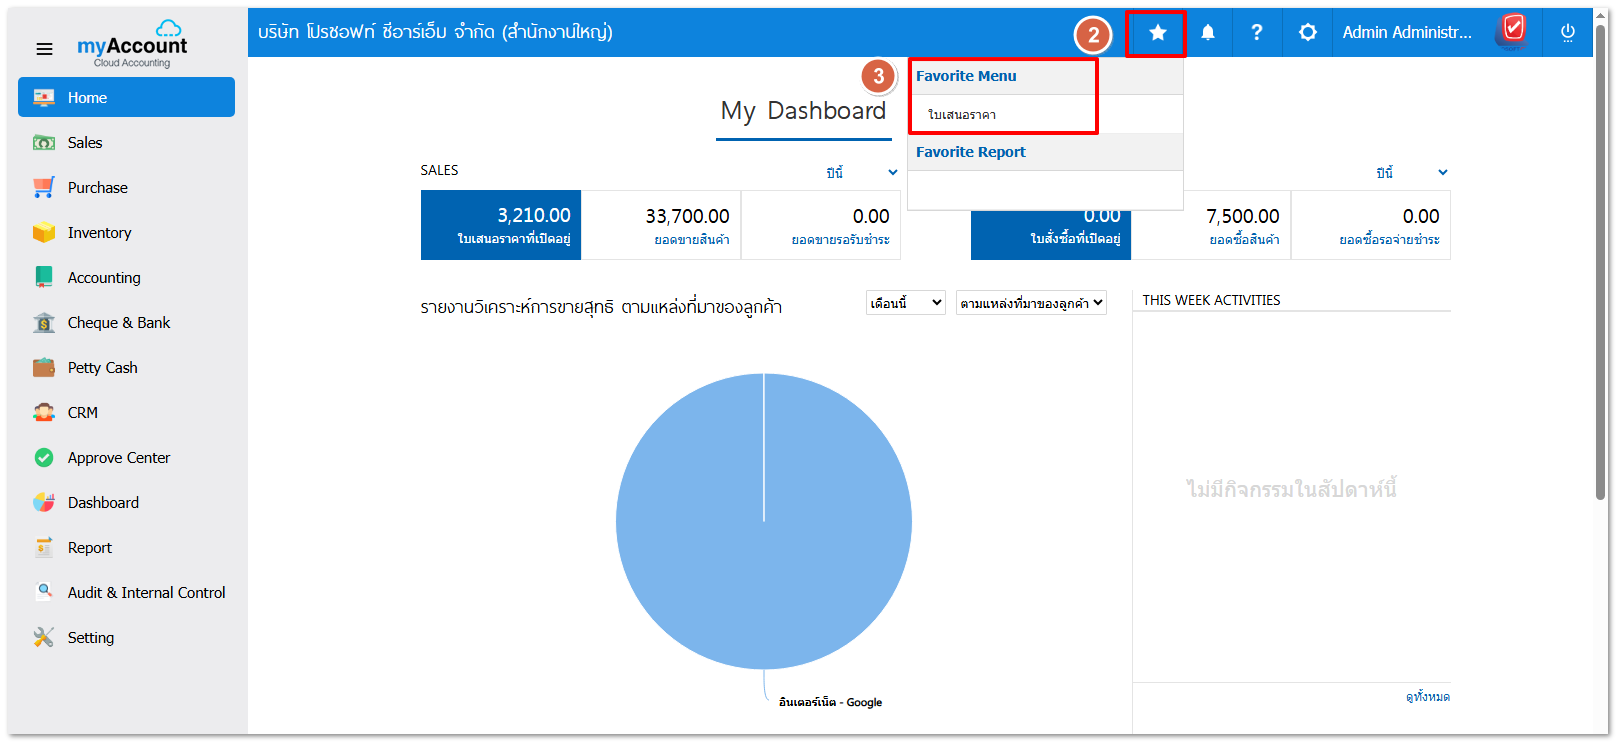This screenshot has height=742, width=1616.
Task: Open the Sales module
Action: click(85, 143)
